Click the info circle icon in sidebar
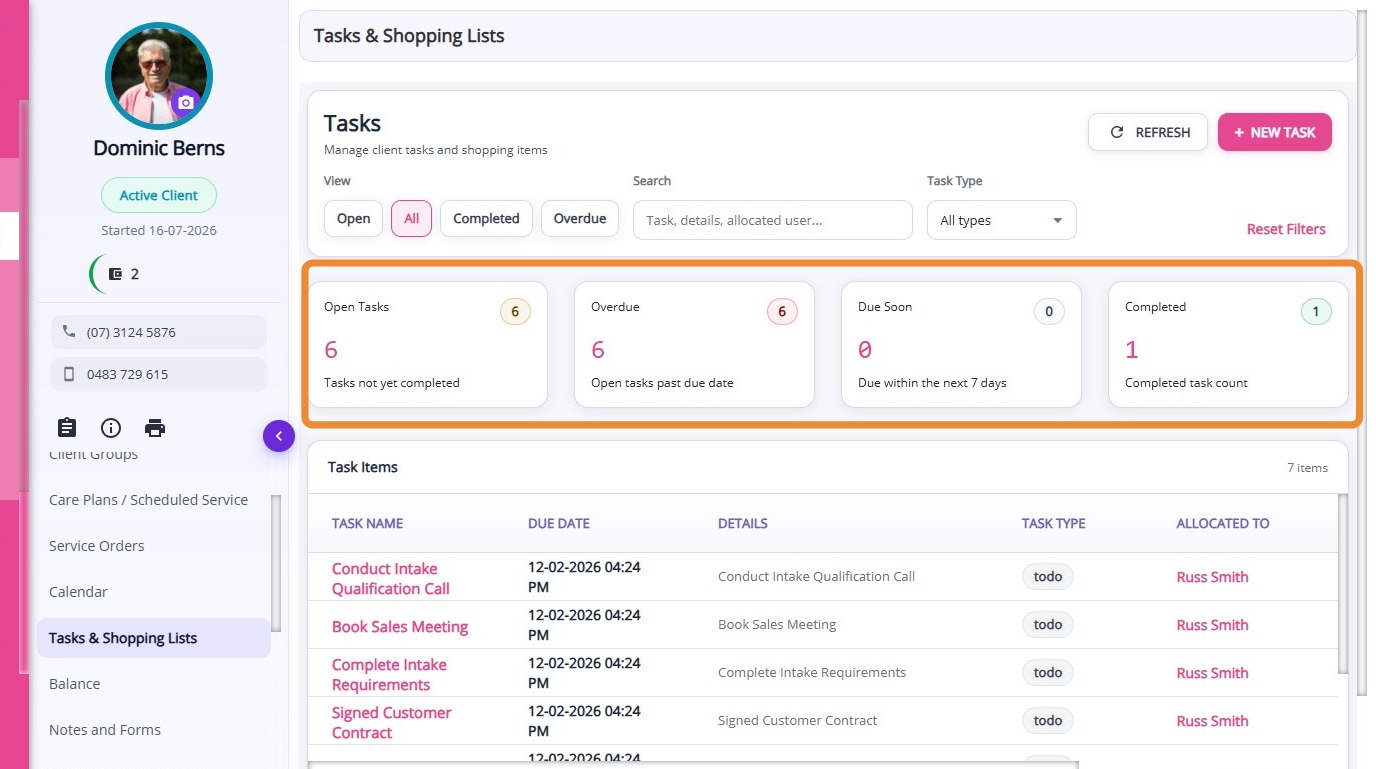Image resolution: width=1376 pixels, height=769 pixels. point(111,428)
